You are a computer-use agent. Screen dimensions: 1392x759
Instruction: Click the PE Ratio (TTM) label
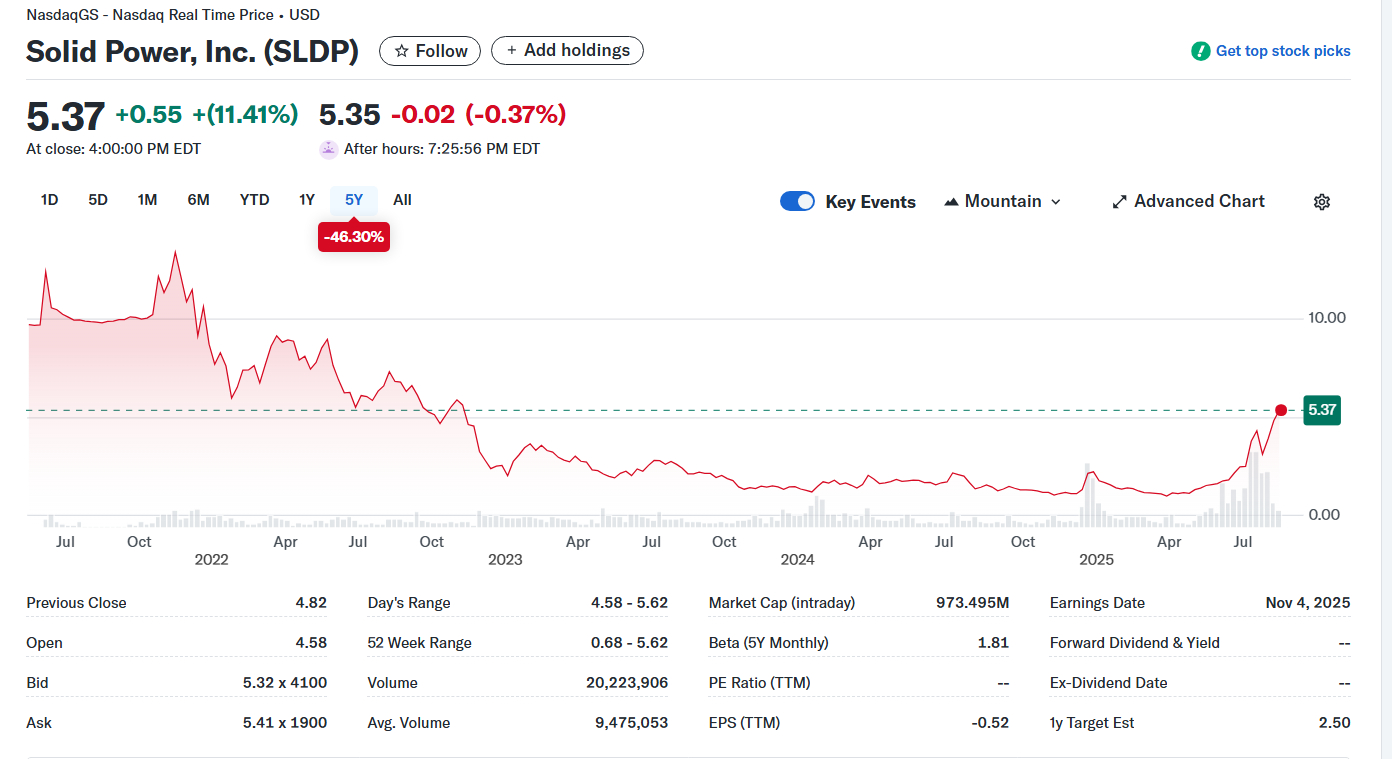point(759,683)
